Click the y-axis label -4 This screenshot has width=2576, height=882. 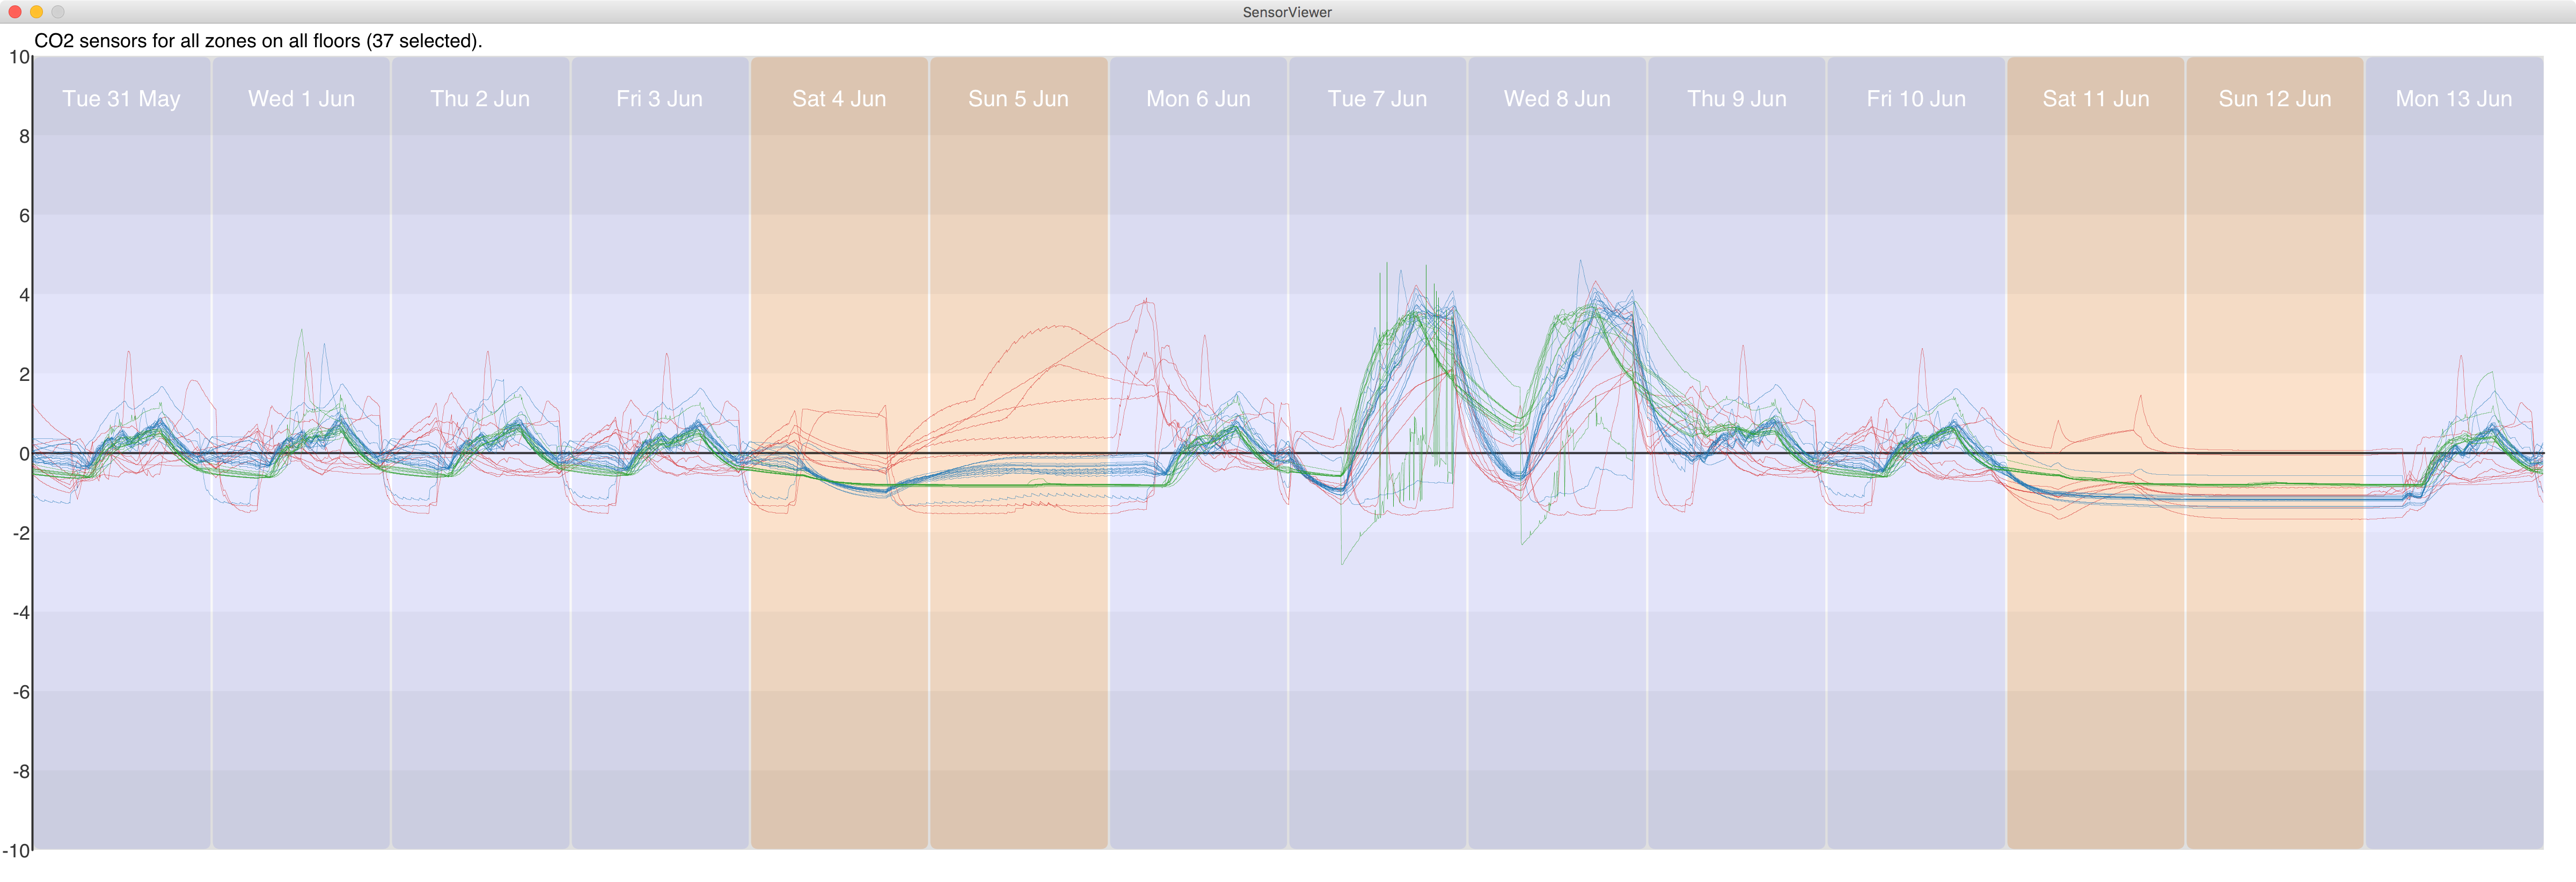[21, 612]
